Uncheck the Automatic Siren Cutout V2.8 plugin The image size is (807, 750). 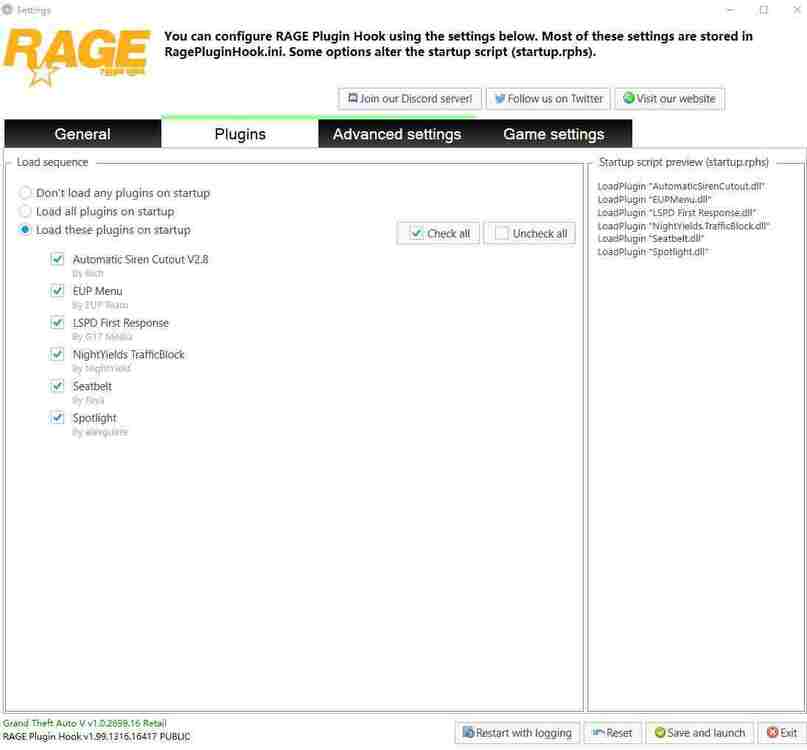pyautogui.click(x=57, y=260)
